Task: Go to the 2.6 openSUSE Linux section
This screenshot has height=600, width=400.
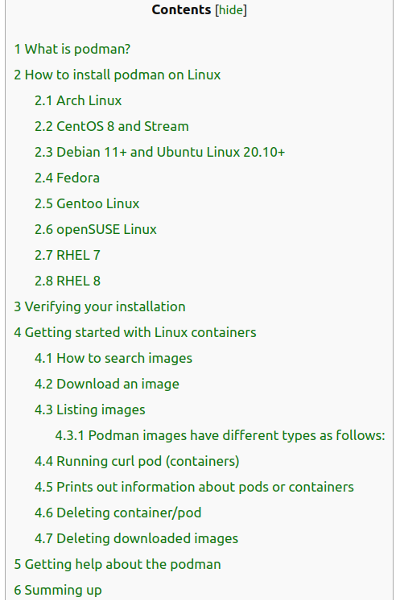Action: point(96,229)
